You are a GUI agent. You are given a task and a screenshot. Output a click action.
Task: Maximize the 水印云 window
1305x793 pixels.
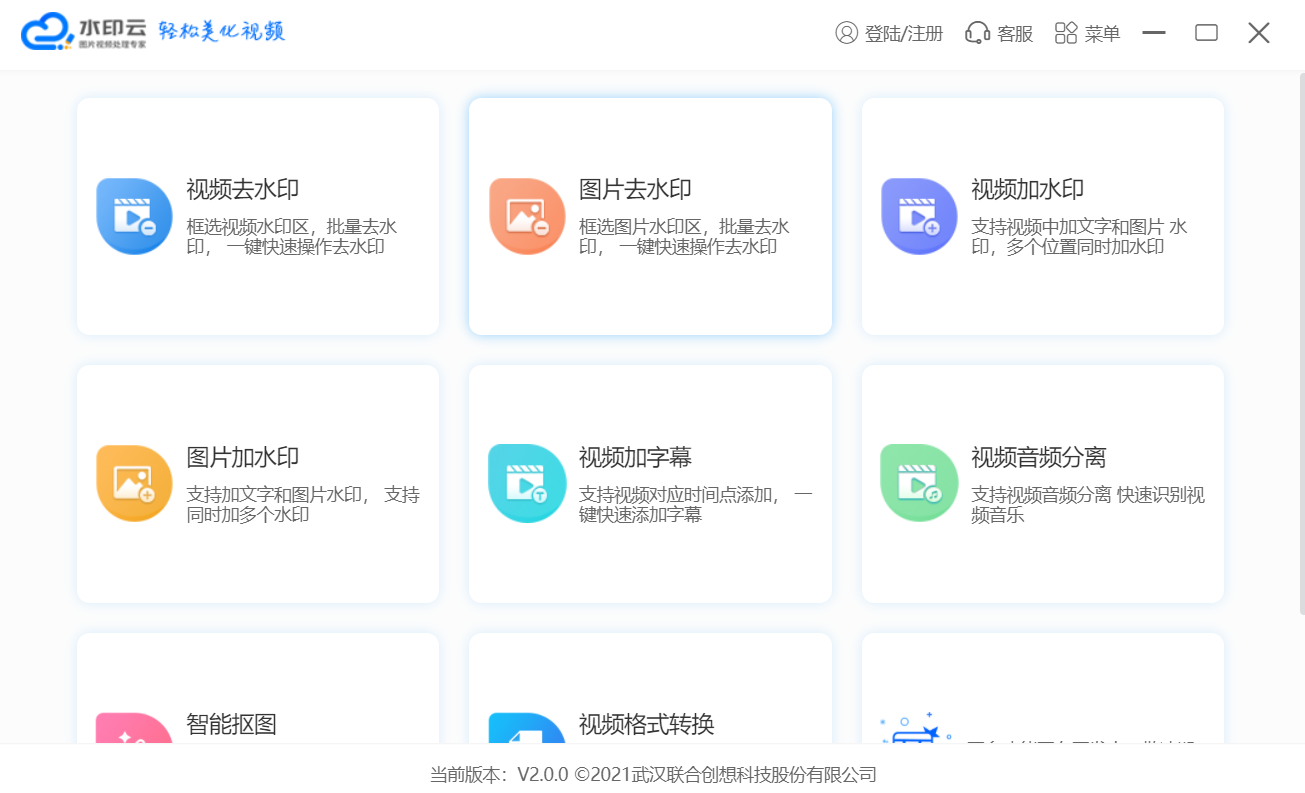[x=1207, y=33]
